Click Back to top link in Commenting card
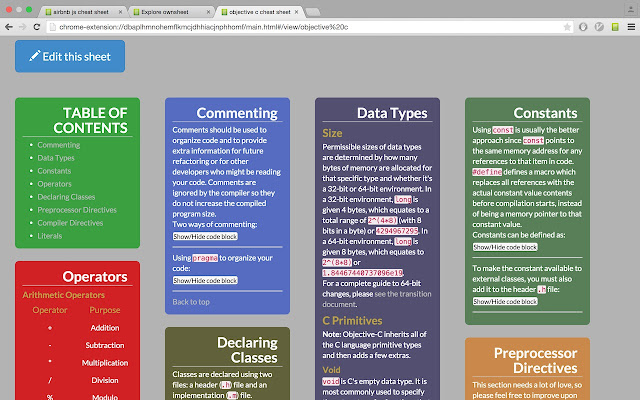The image size is (640, 400). click(x=191, y=302)
